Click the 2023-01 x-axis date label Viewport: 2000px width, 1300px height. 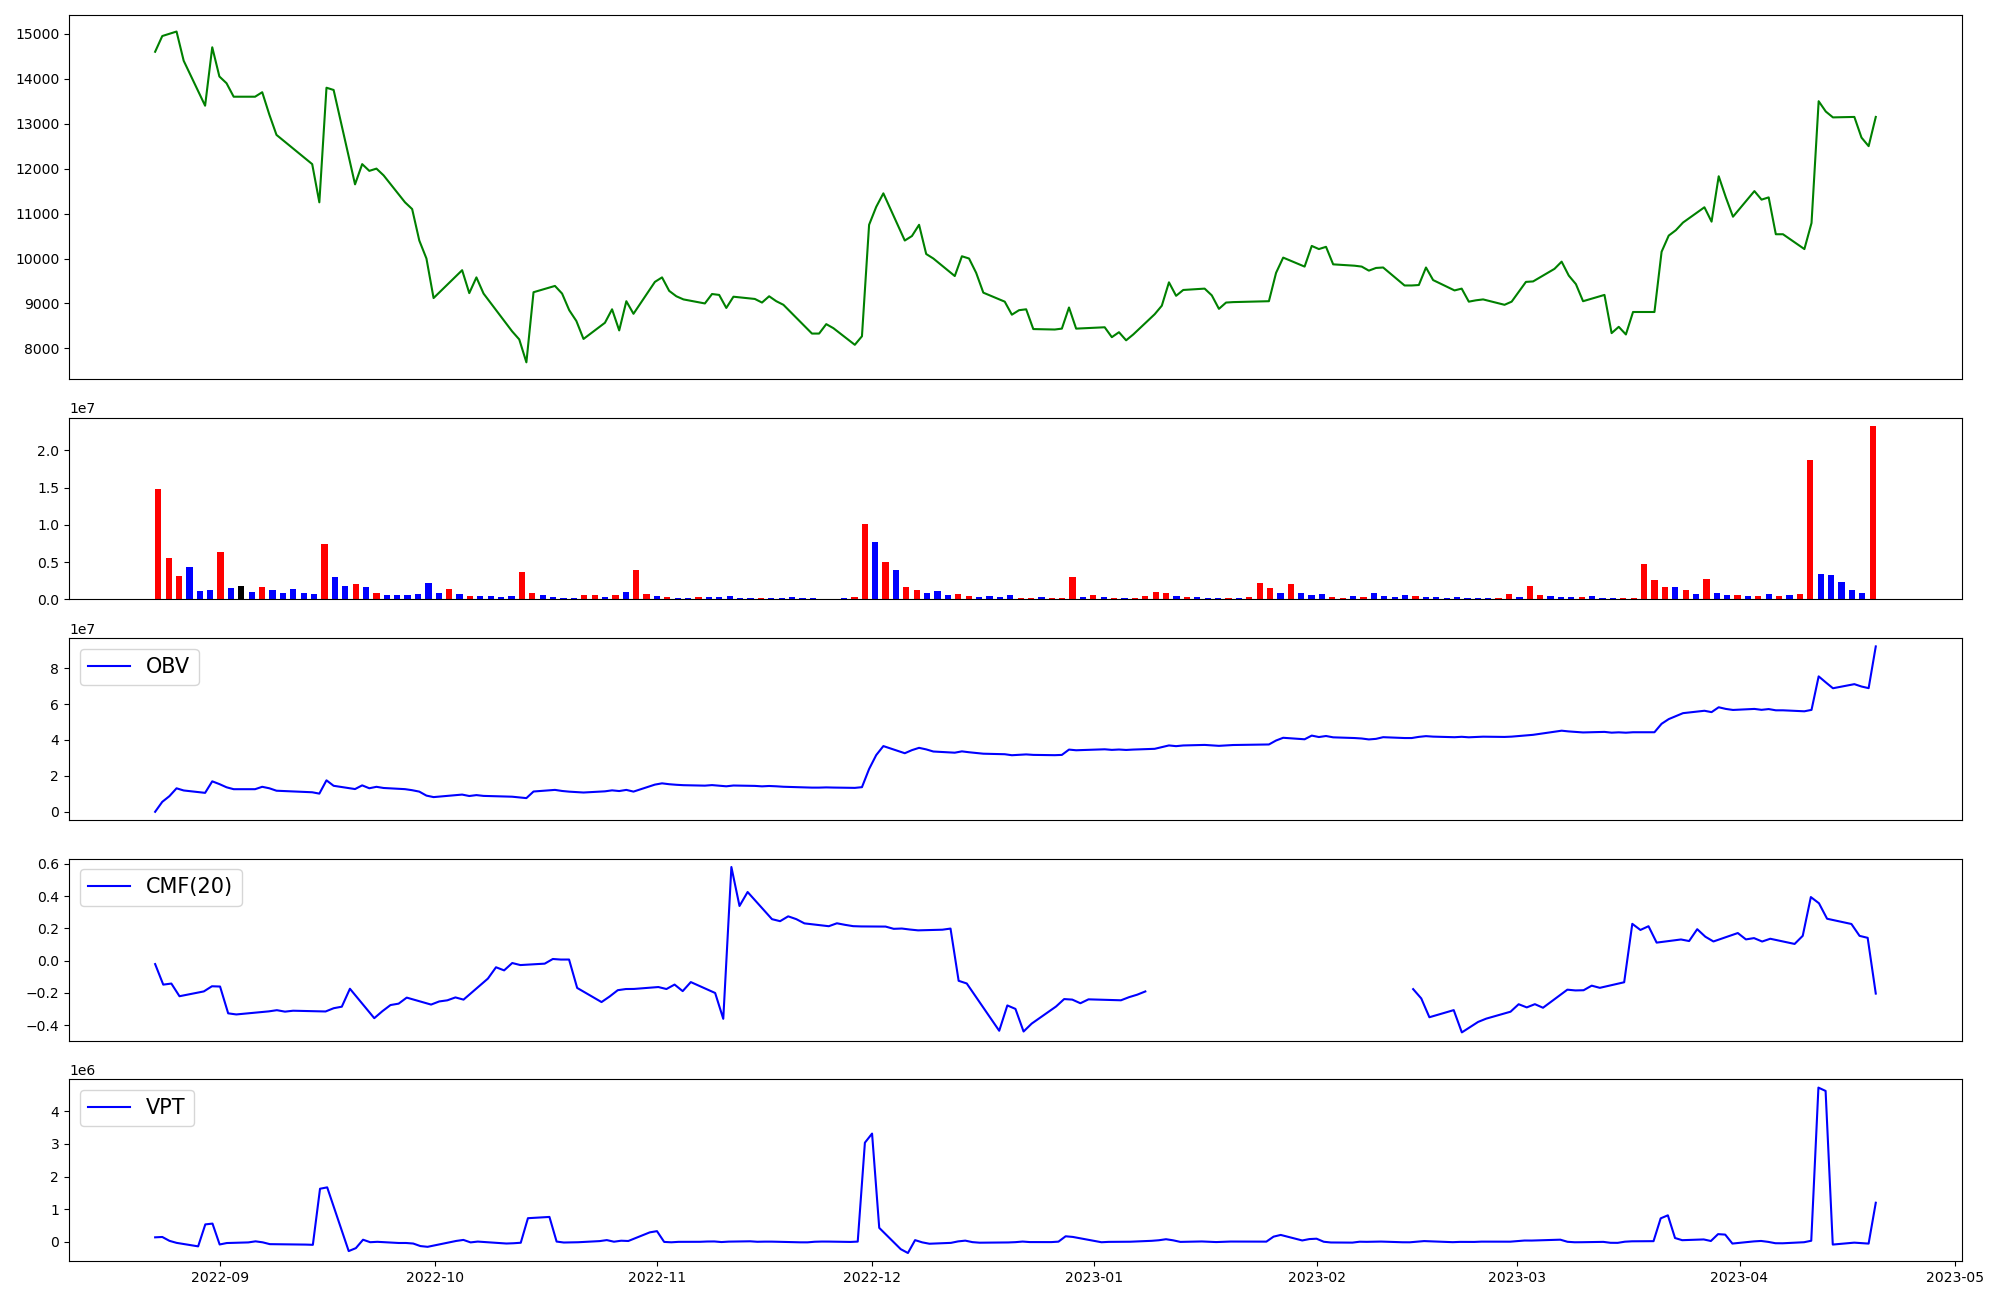point(1094,1277)
